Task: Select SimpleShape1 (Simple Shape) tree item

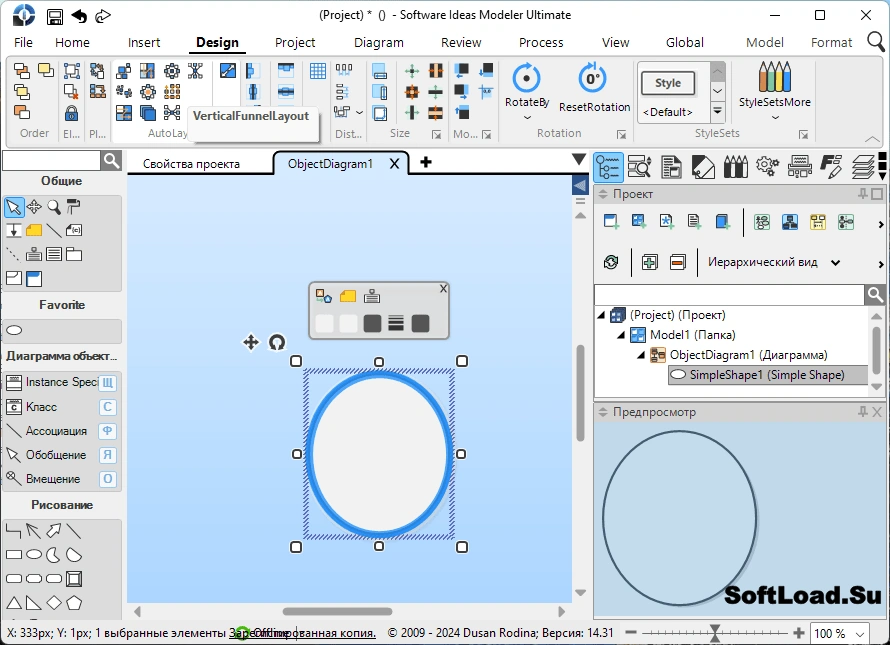Action: pos(766,375)
